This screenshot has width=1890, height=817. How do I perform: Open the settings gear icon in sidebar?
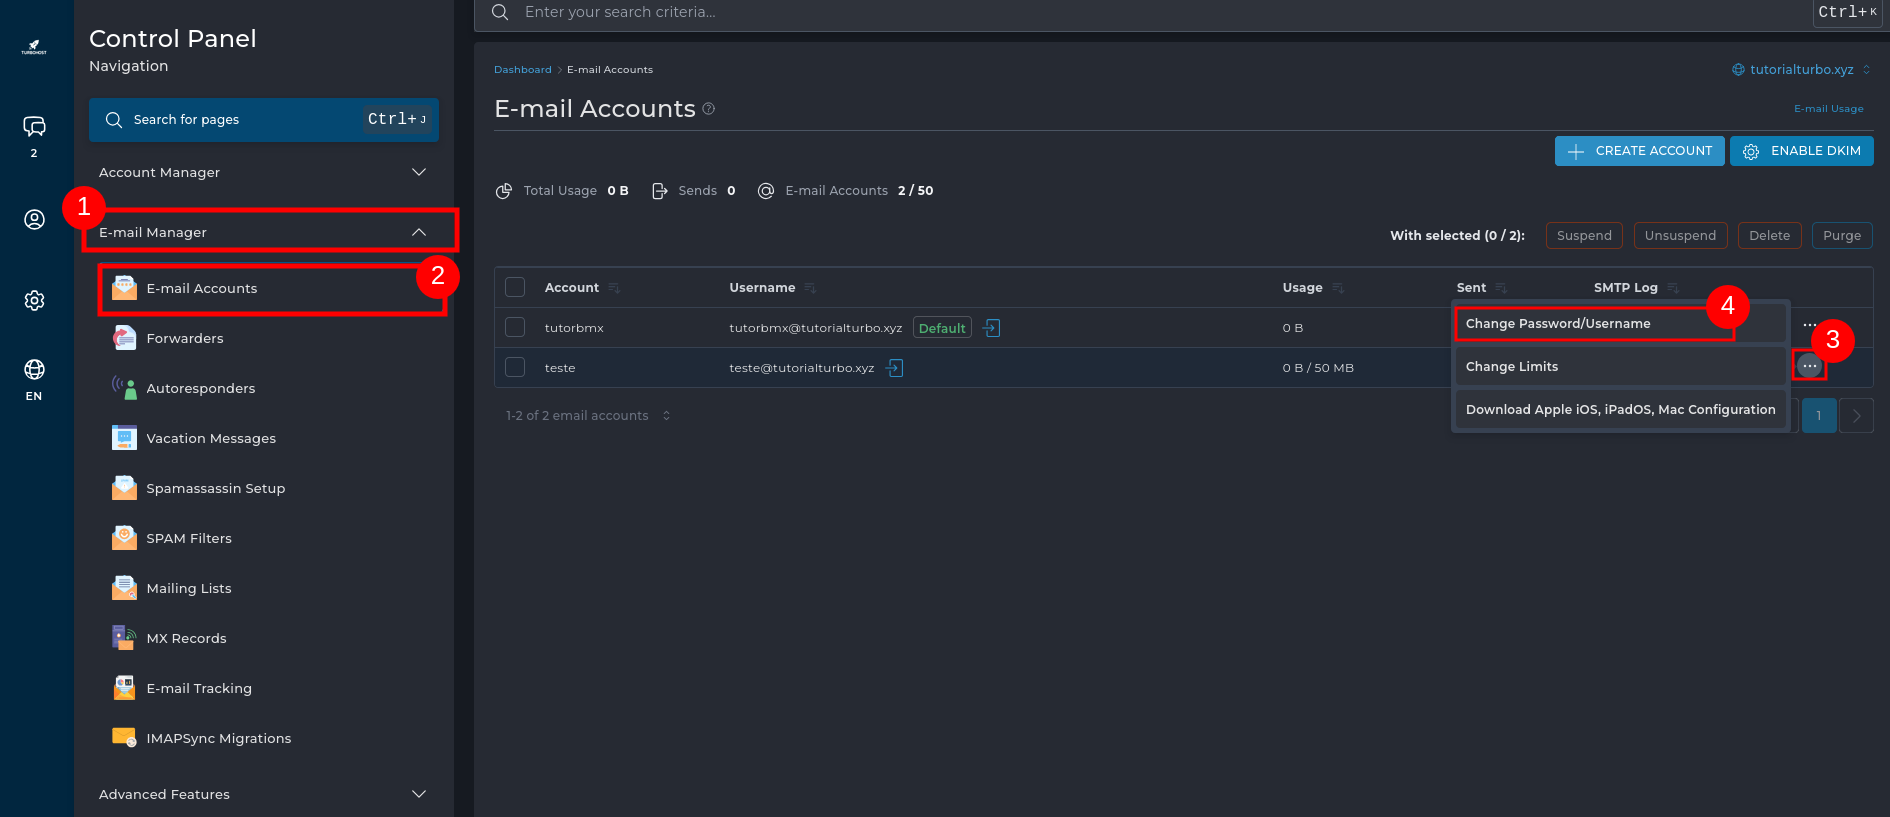click(34, 300)
